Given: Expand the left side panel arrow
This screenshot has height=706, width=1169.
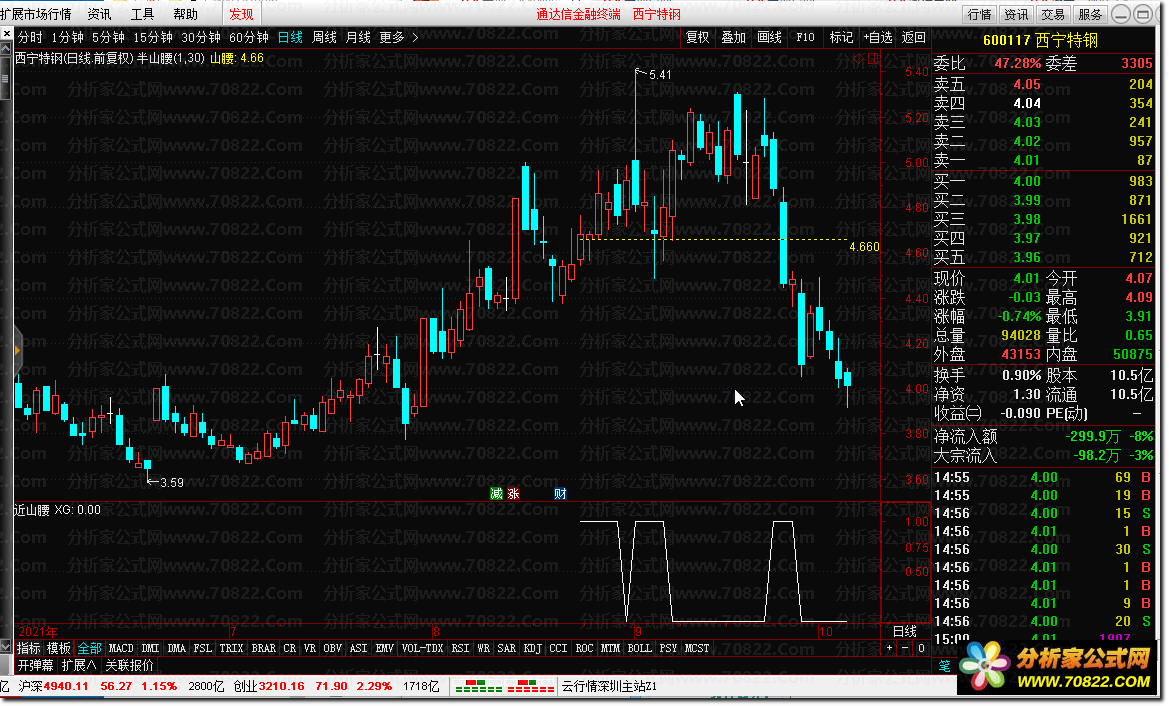Looking at the screenshot, I should [16, 349].
